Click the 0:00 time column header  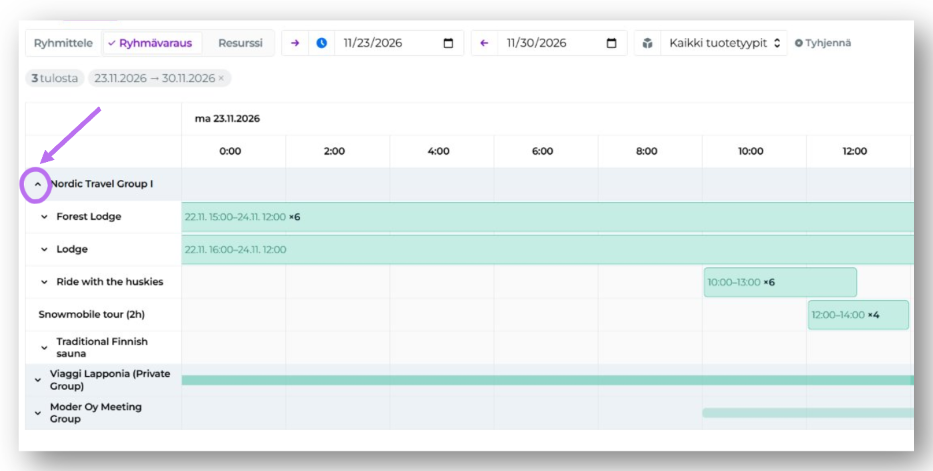pos(230,151)
